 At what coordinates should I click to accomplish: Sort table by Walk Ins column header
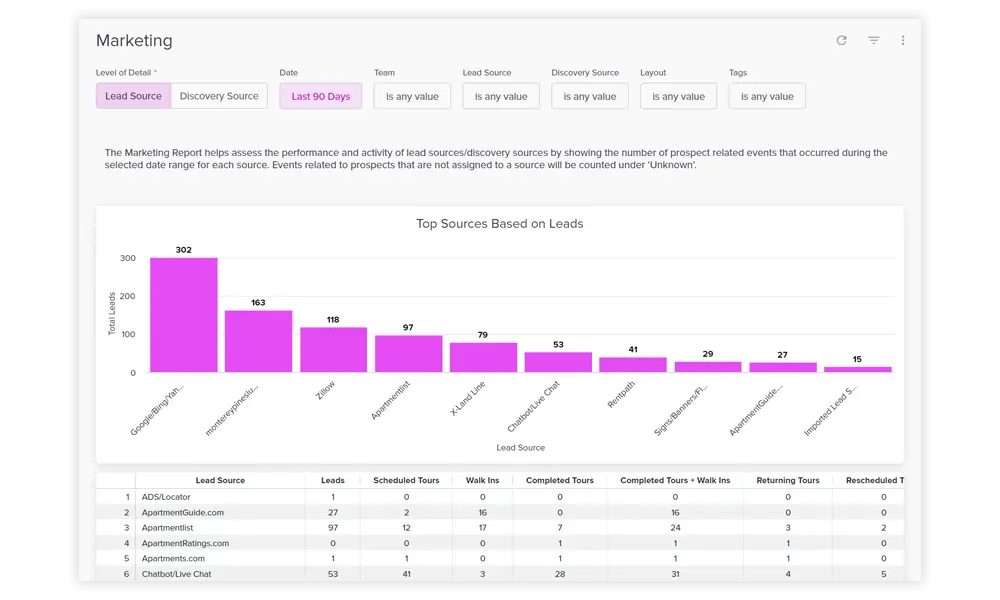tap(482, 480)
